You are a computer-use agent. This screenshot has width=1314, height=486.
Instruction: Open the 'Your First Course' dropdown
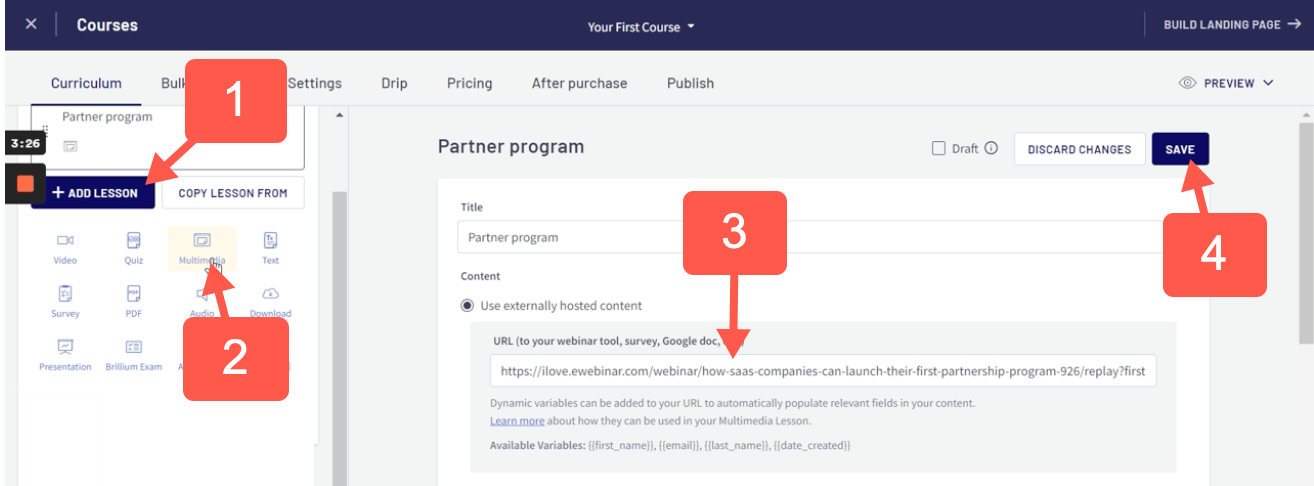[x=641, y=26]
